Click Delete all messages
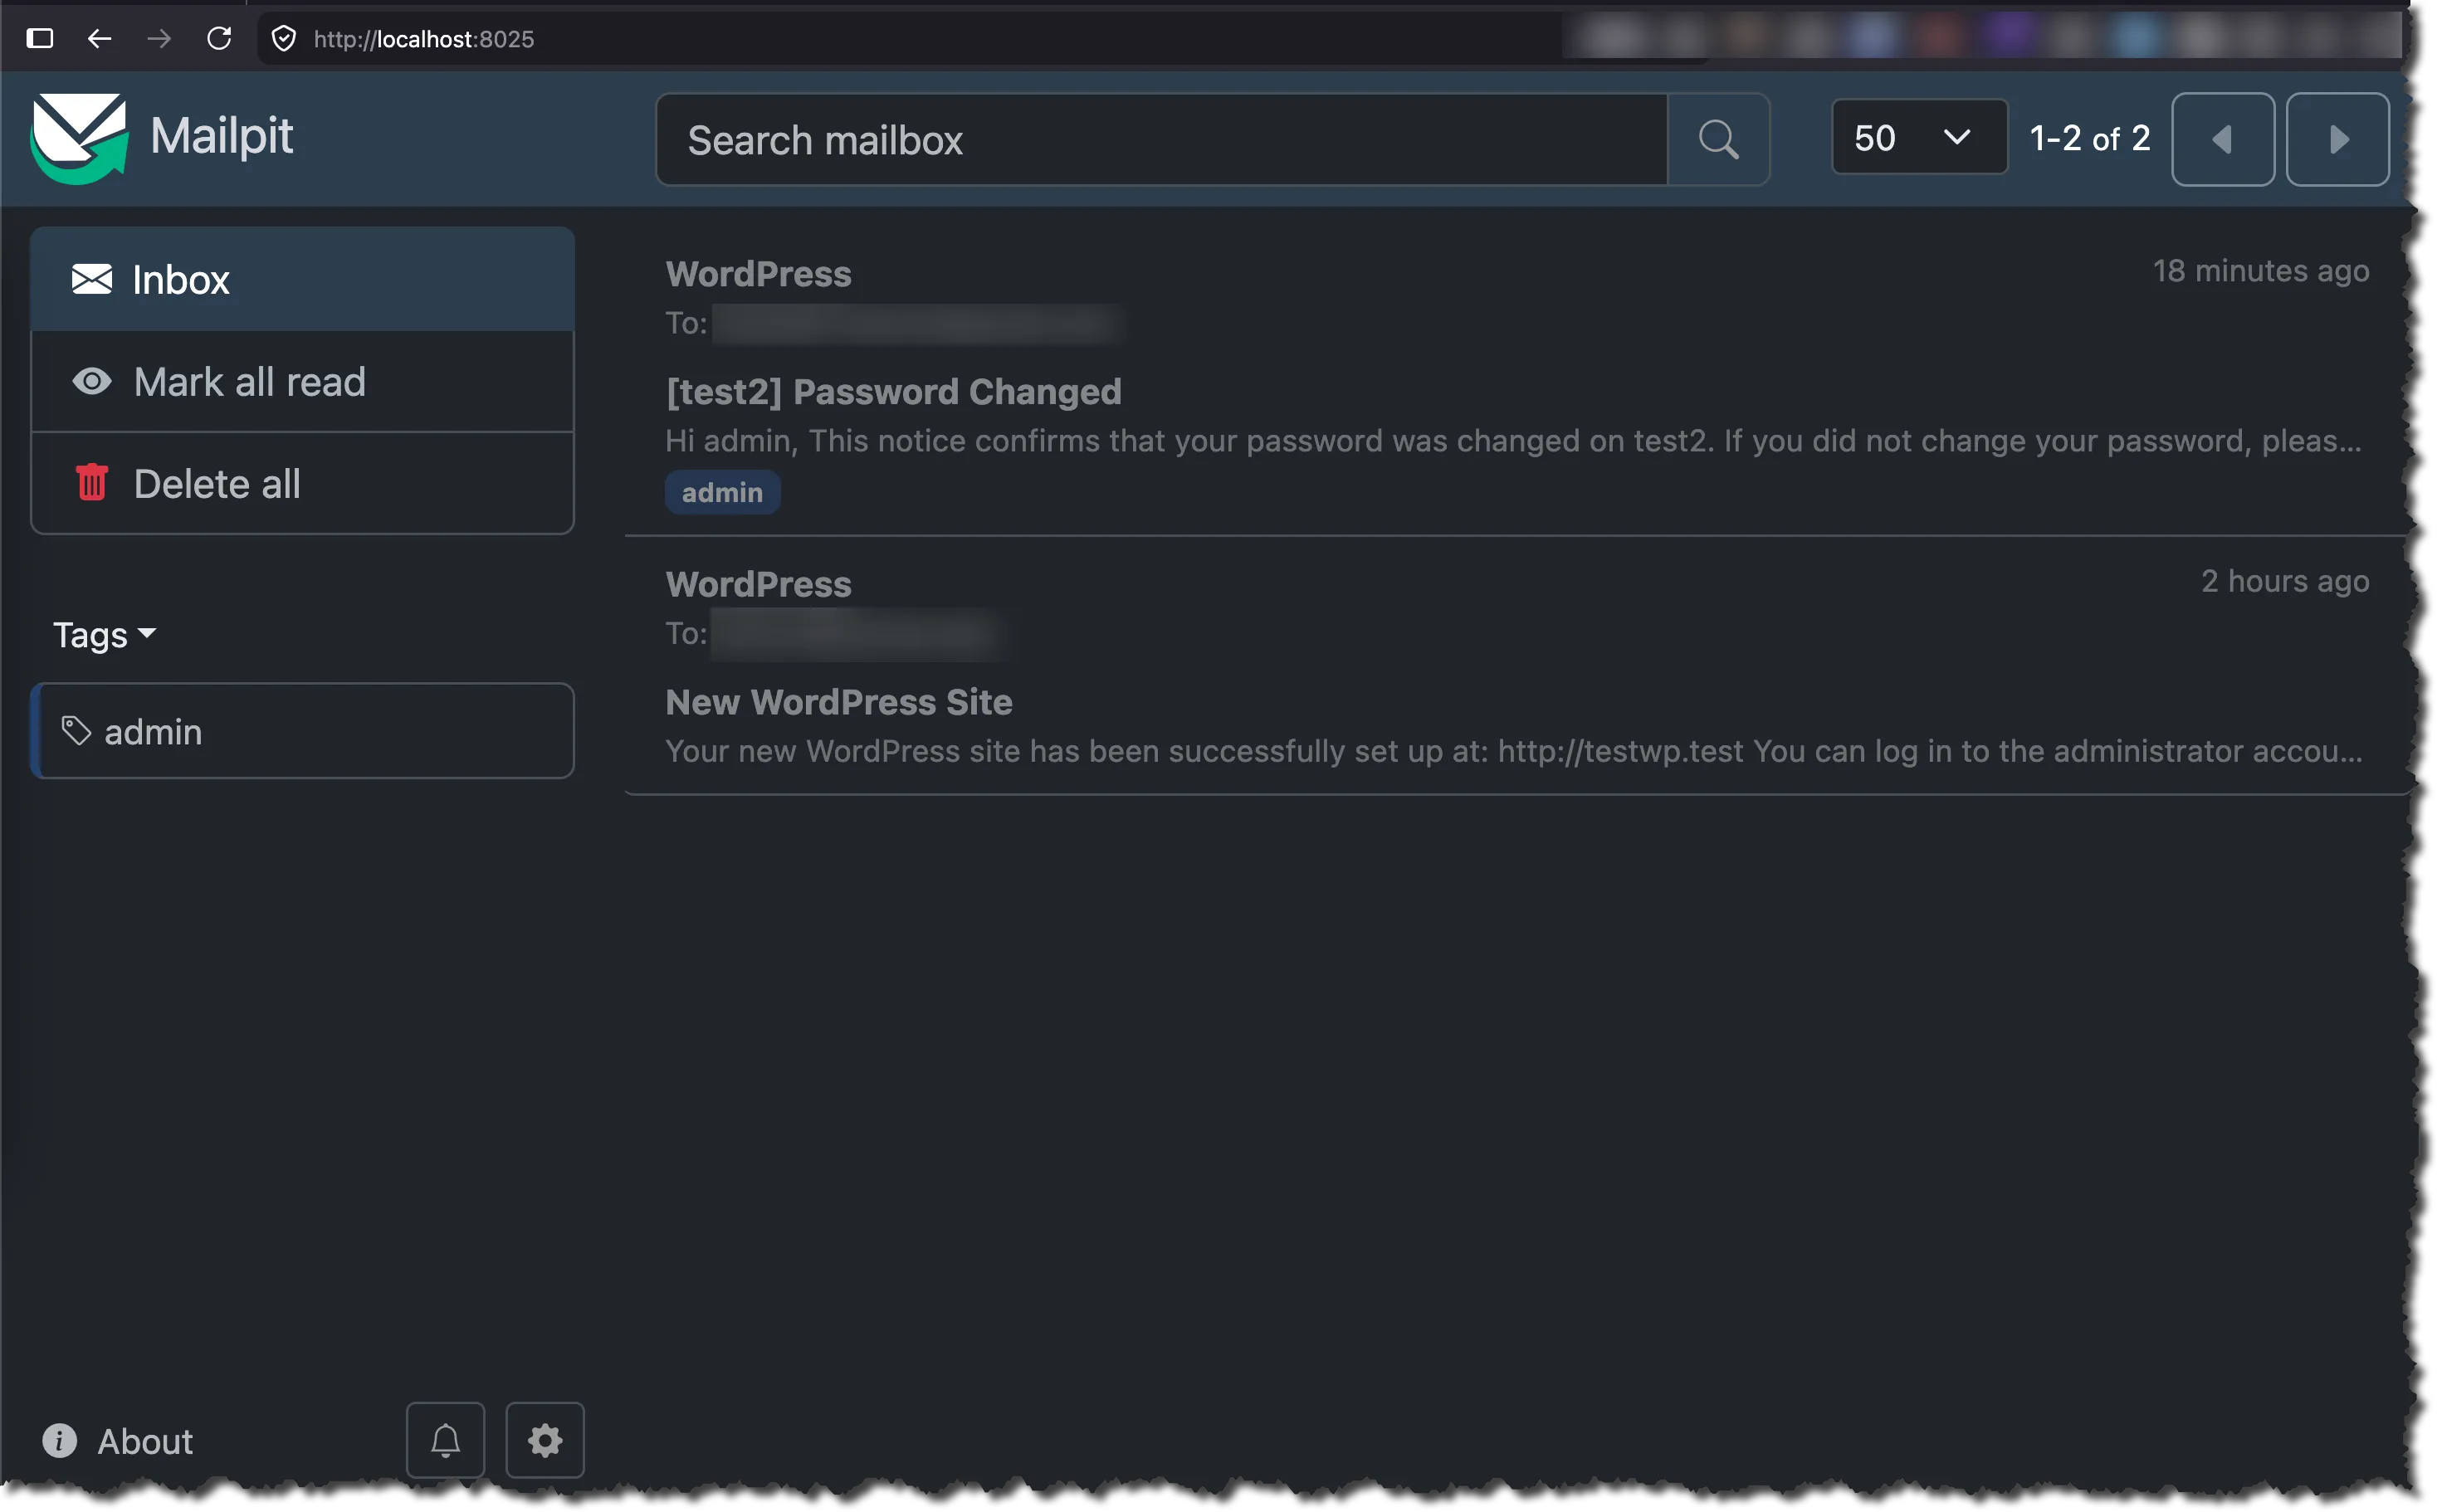 point(302,484)
